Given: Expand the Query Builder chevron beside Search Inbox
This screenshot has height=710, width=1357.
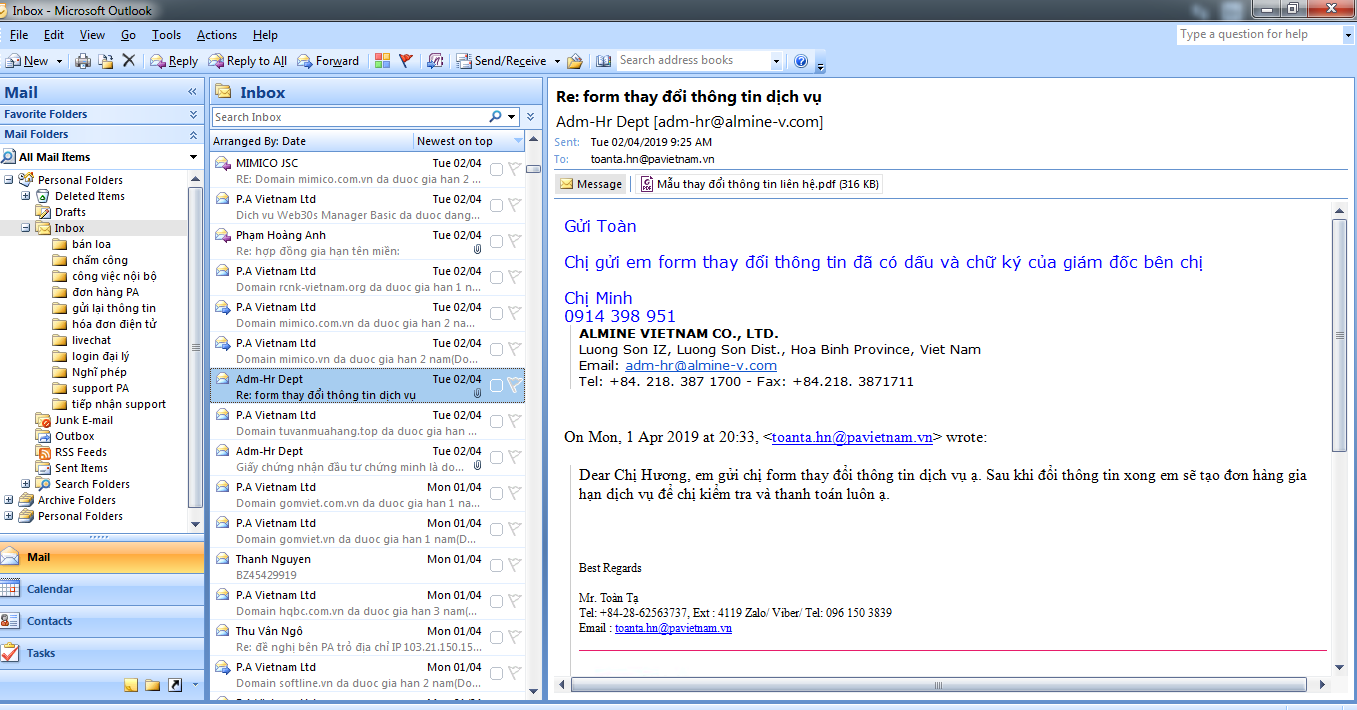Looking at the screenshot, I should (x=531, y=117).
